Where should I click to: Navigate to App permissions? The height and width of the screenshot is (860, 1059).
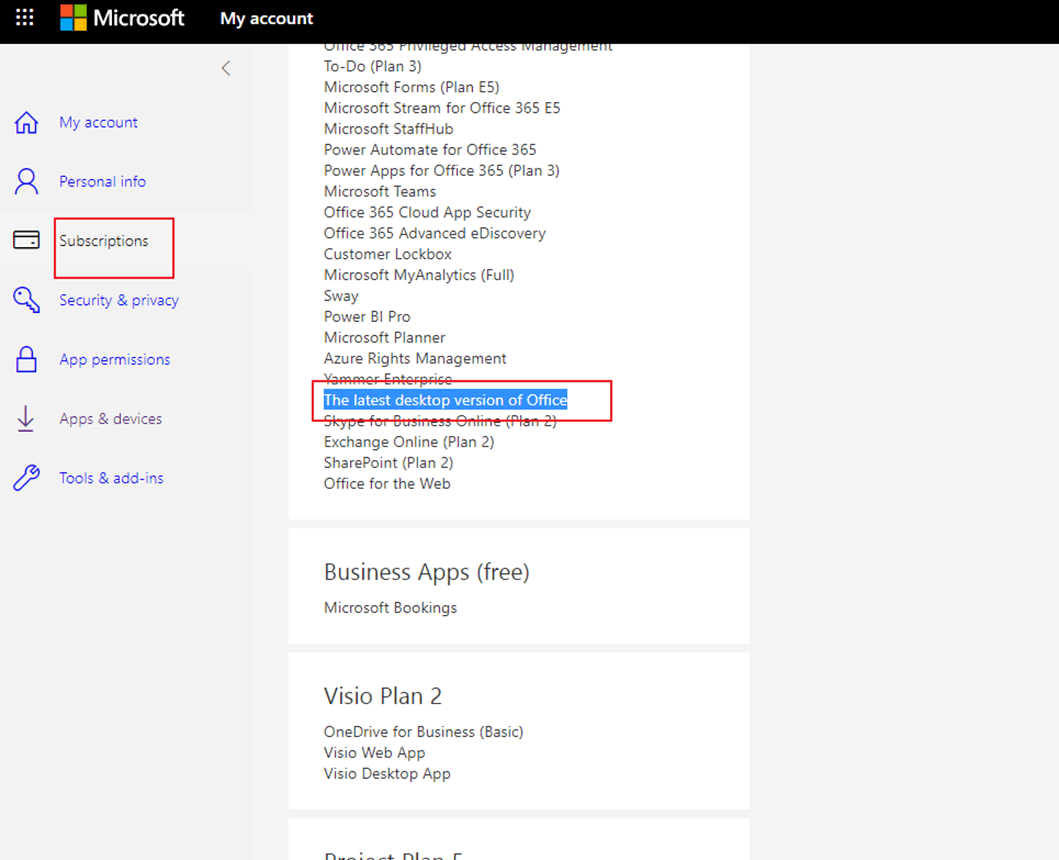click(115, 359)
